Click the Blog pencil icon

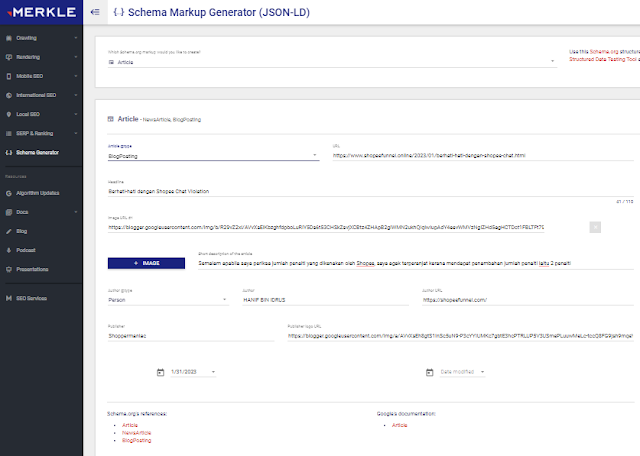tap(9, 231)
